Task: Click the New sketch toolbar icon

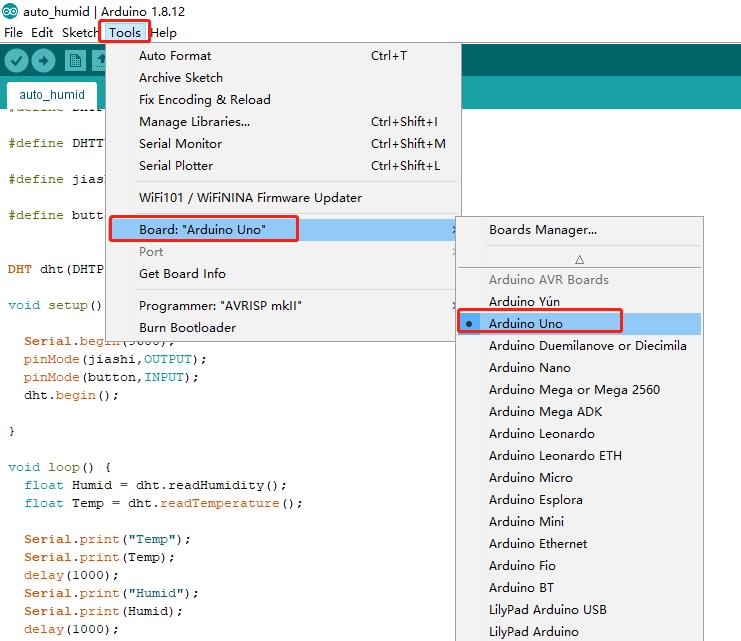Action: click(x=76, y=61)
